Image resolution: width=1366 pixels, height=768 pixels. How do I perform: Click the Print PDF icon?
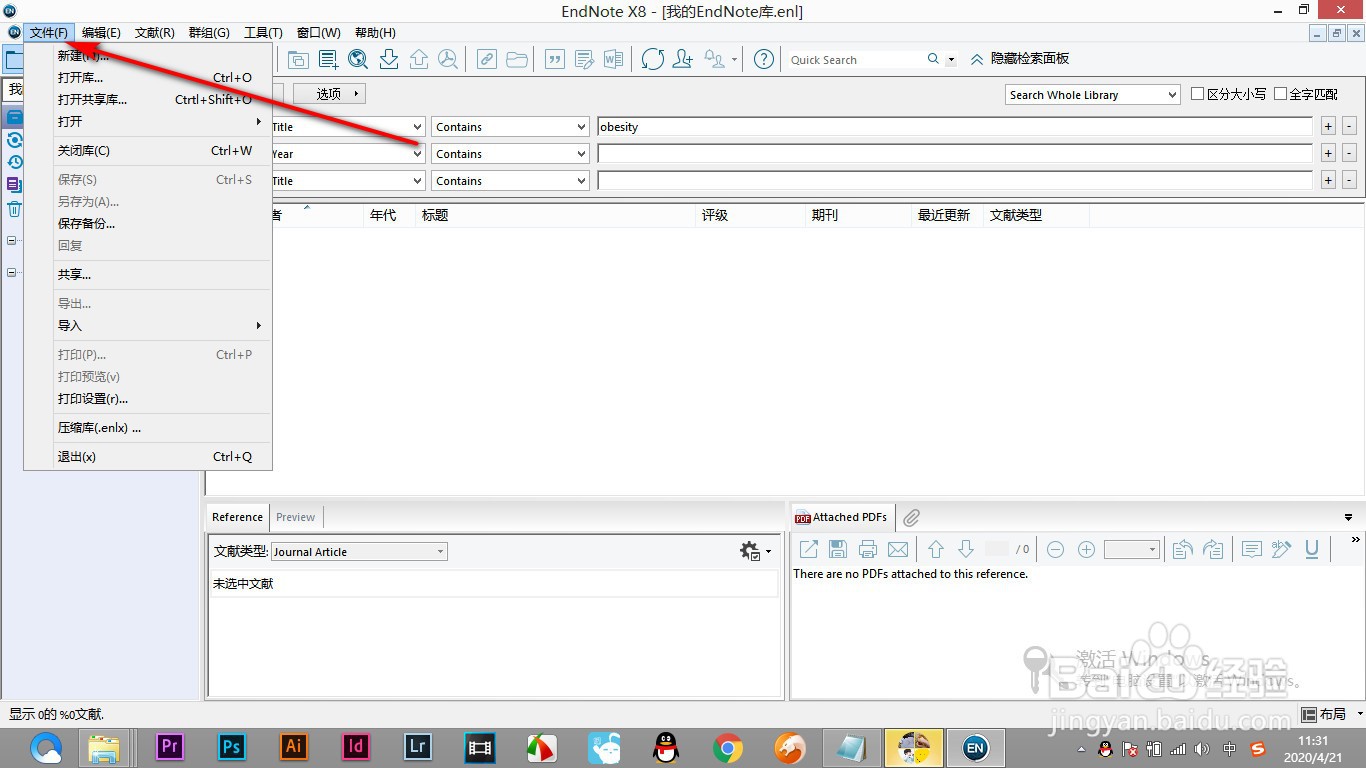click(868, 549)
